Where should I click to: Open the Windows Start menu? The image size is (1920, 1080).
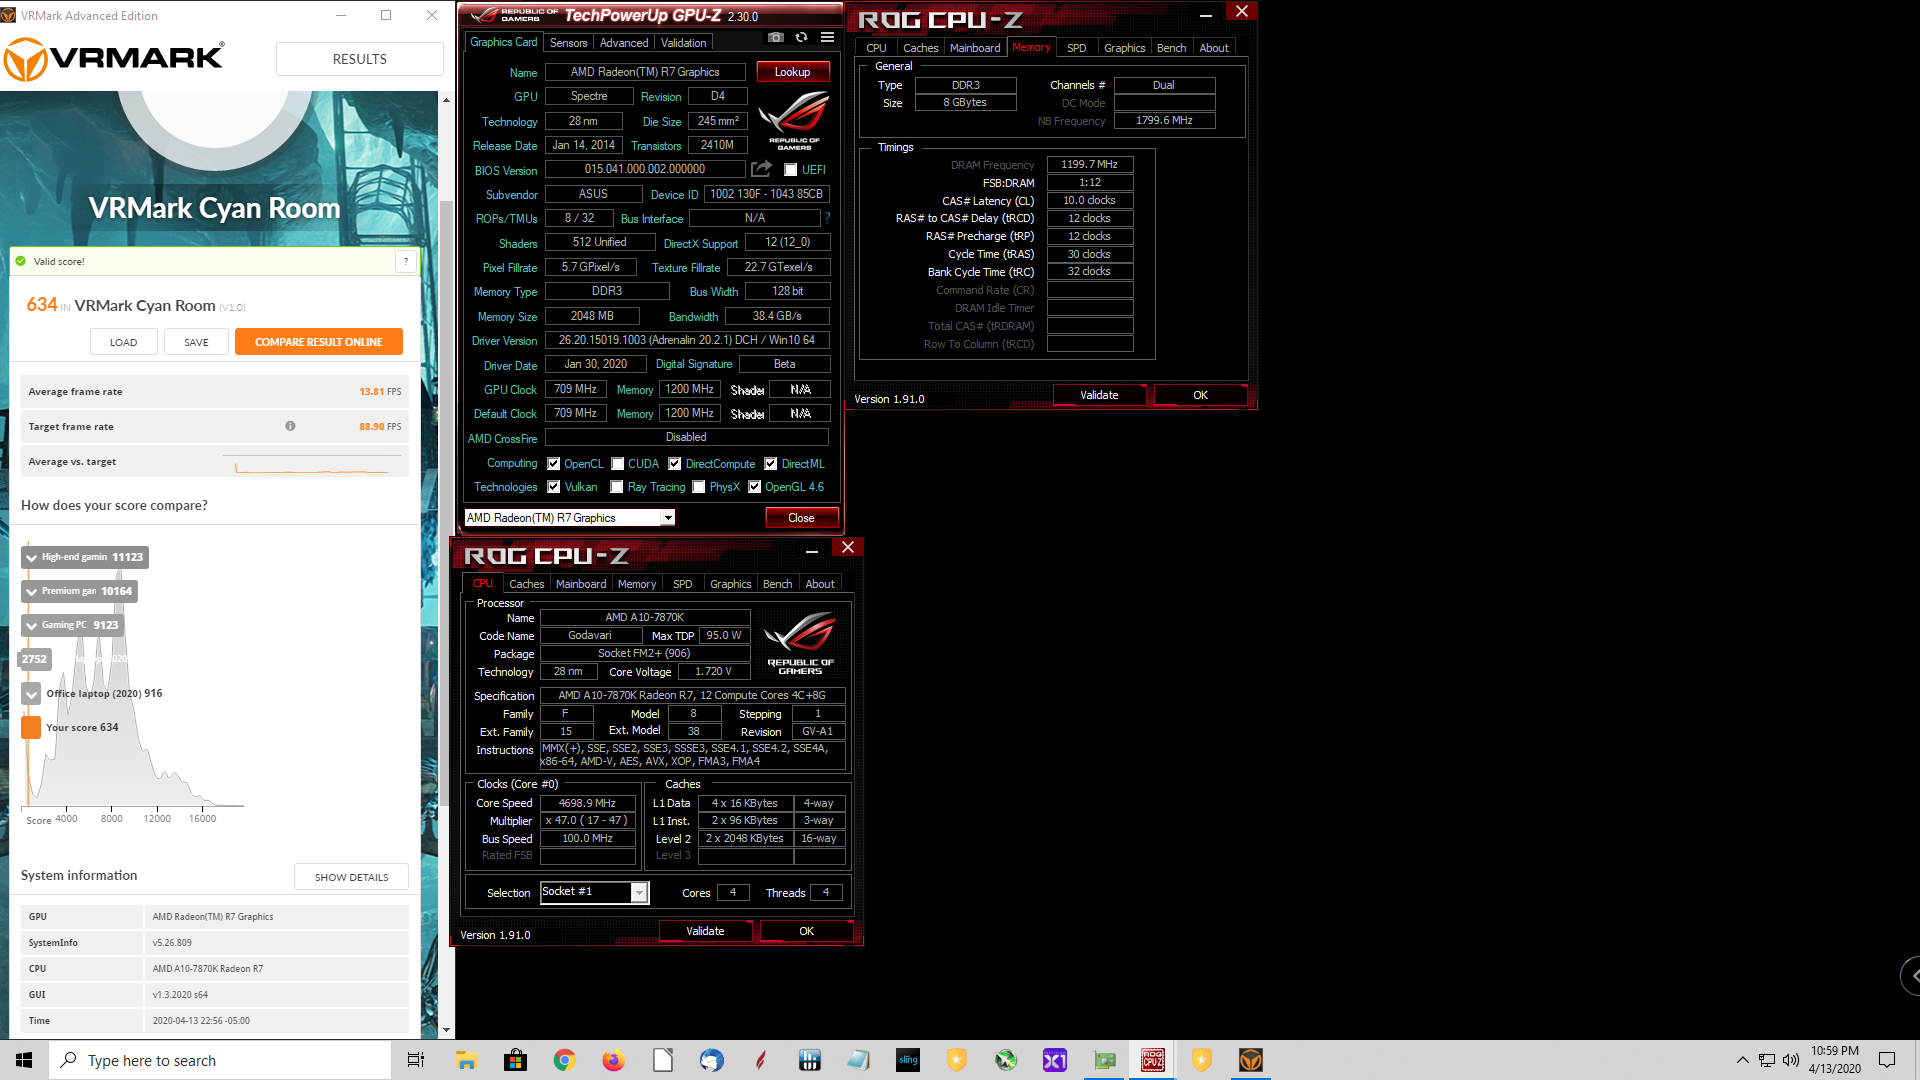pos(24,1060)
